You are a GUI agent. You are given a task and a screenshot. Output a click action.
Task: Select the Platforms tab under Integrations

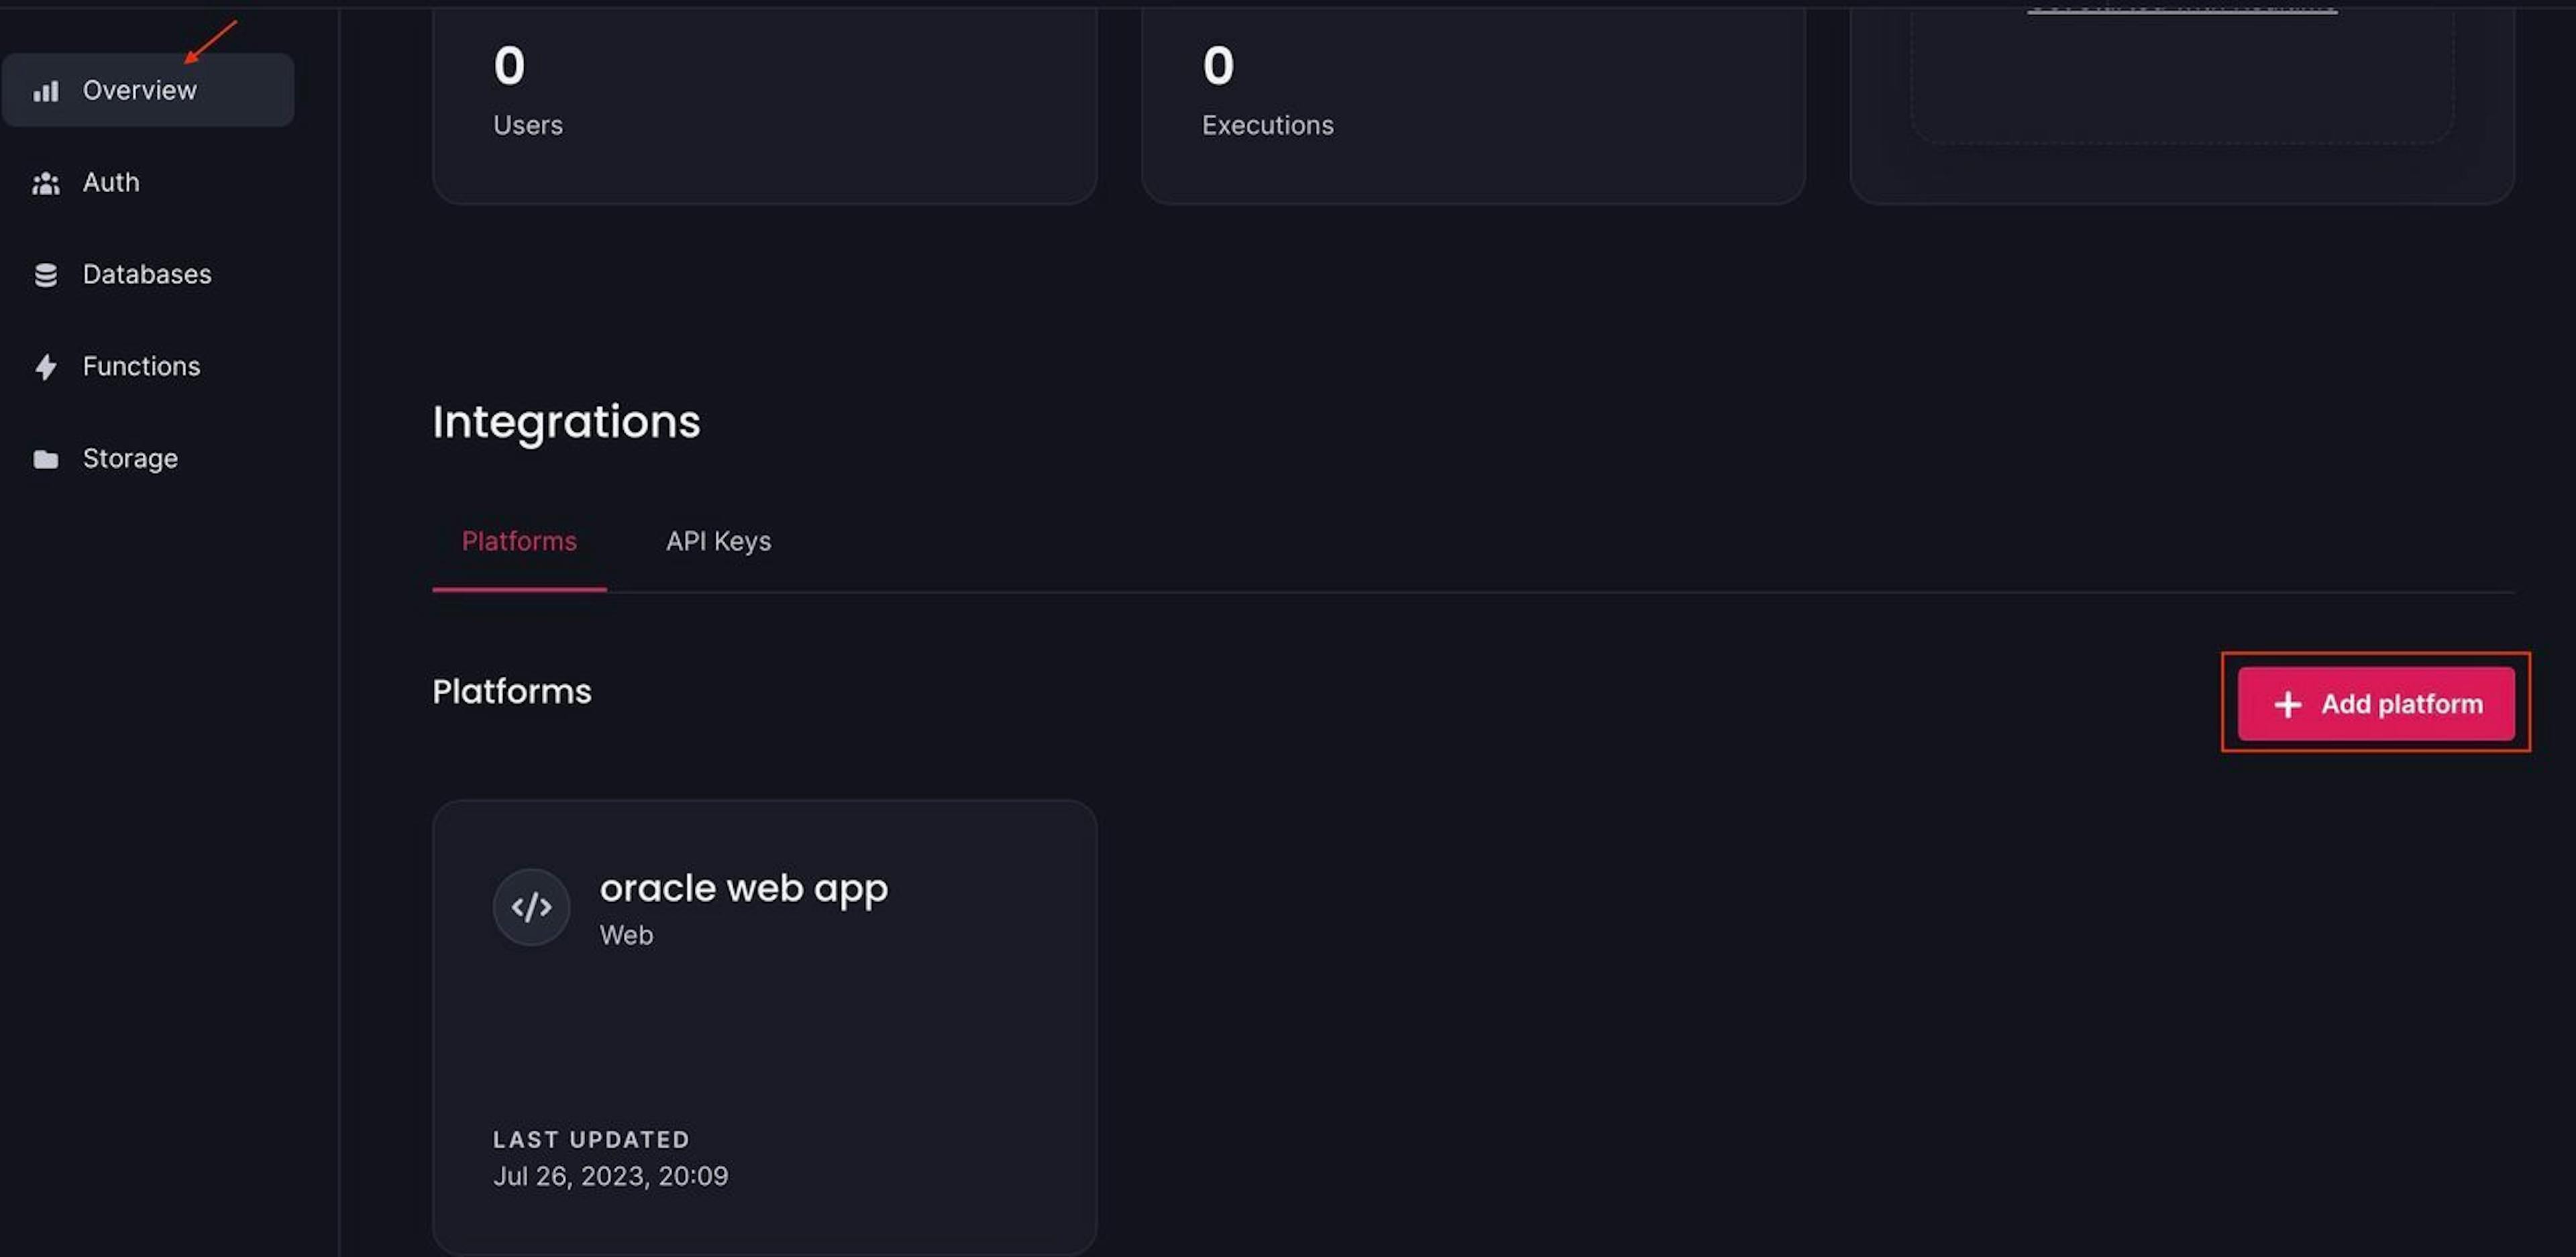(x=519, y=541)
